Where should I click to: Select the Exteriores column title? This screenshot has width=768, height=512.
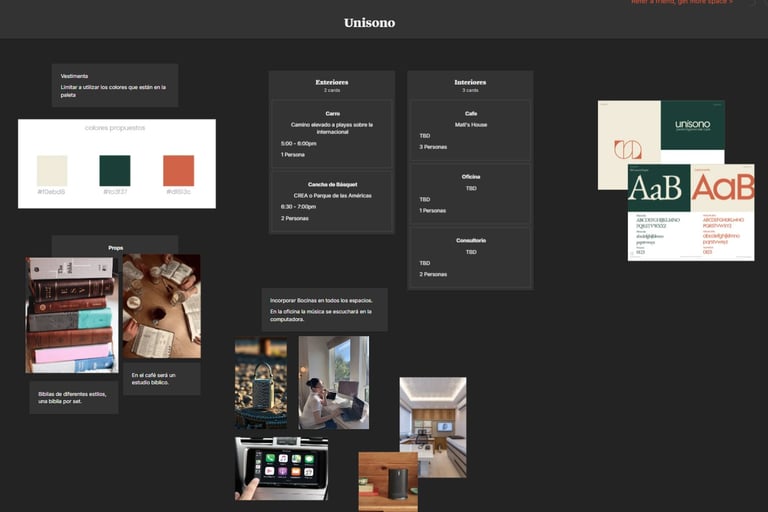[x=332, y=82]
